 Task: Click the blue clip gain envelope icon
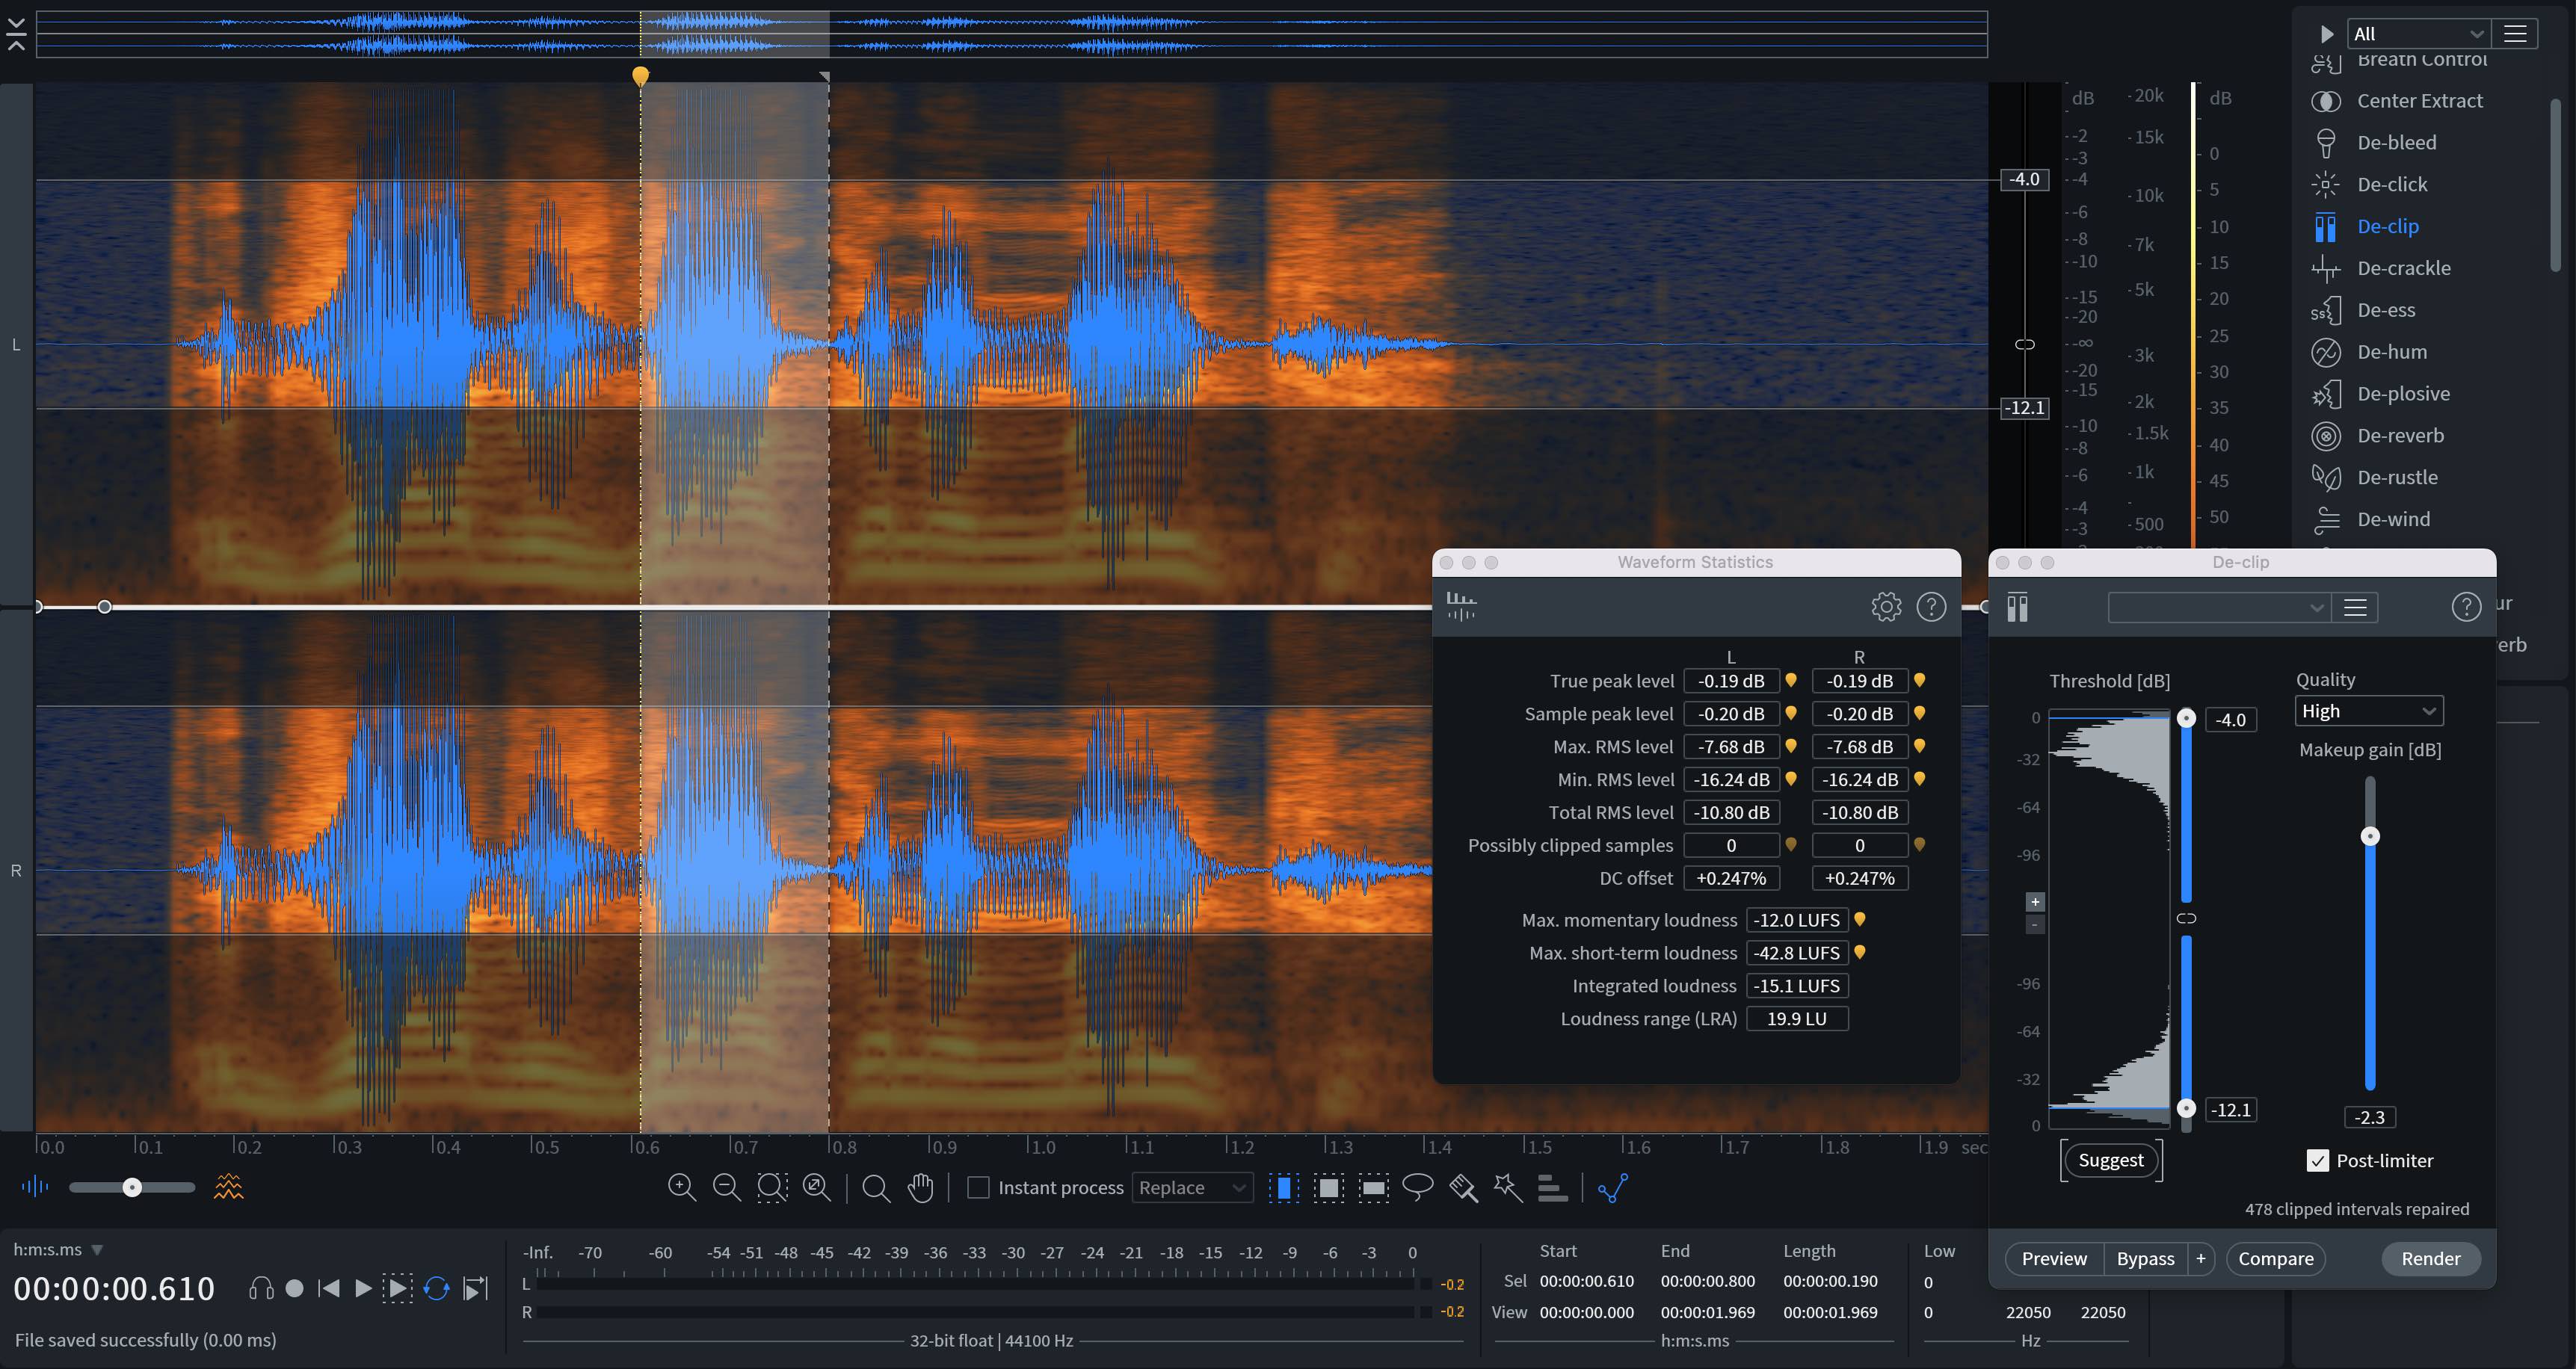(1613, 1187)
